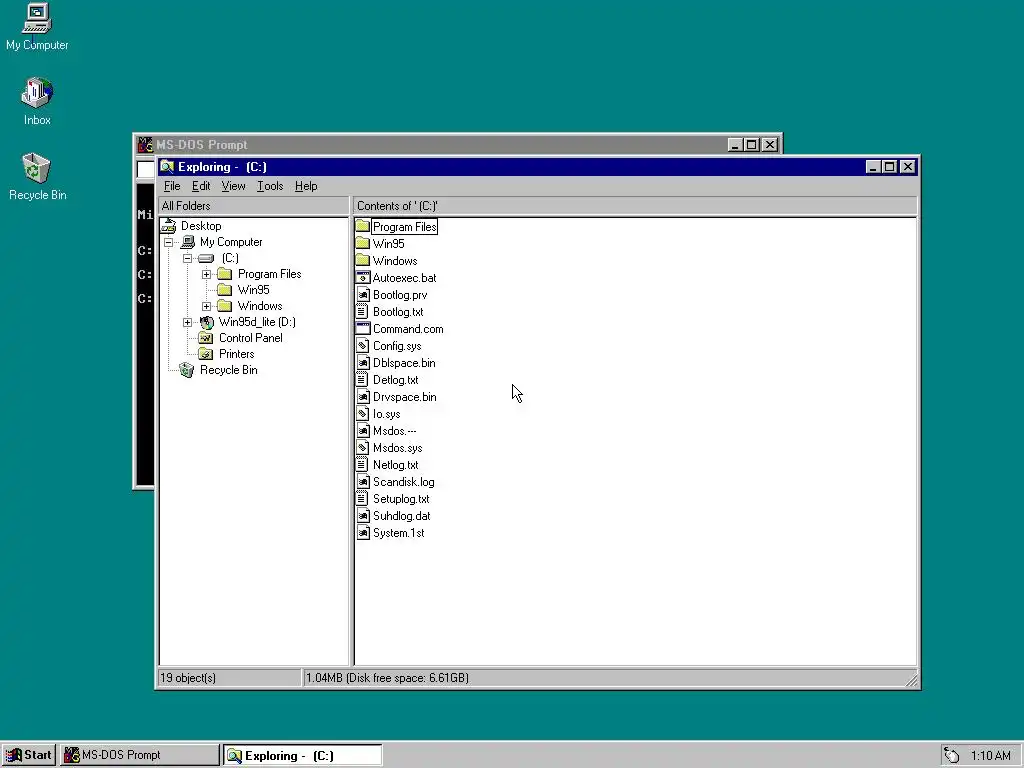
Task: Click the MS-DOS Prompt title bar icon
Action: tap(145, 144)
